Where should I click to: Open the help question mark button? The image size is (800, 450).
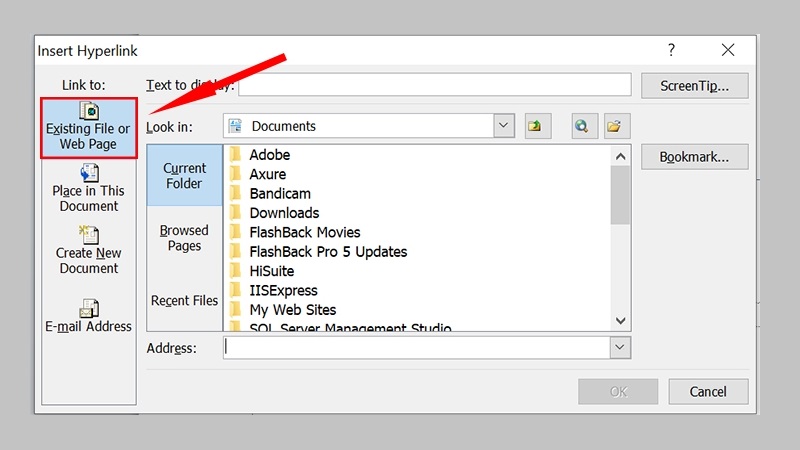pyautogui.click(x=671, y=50)
